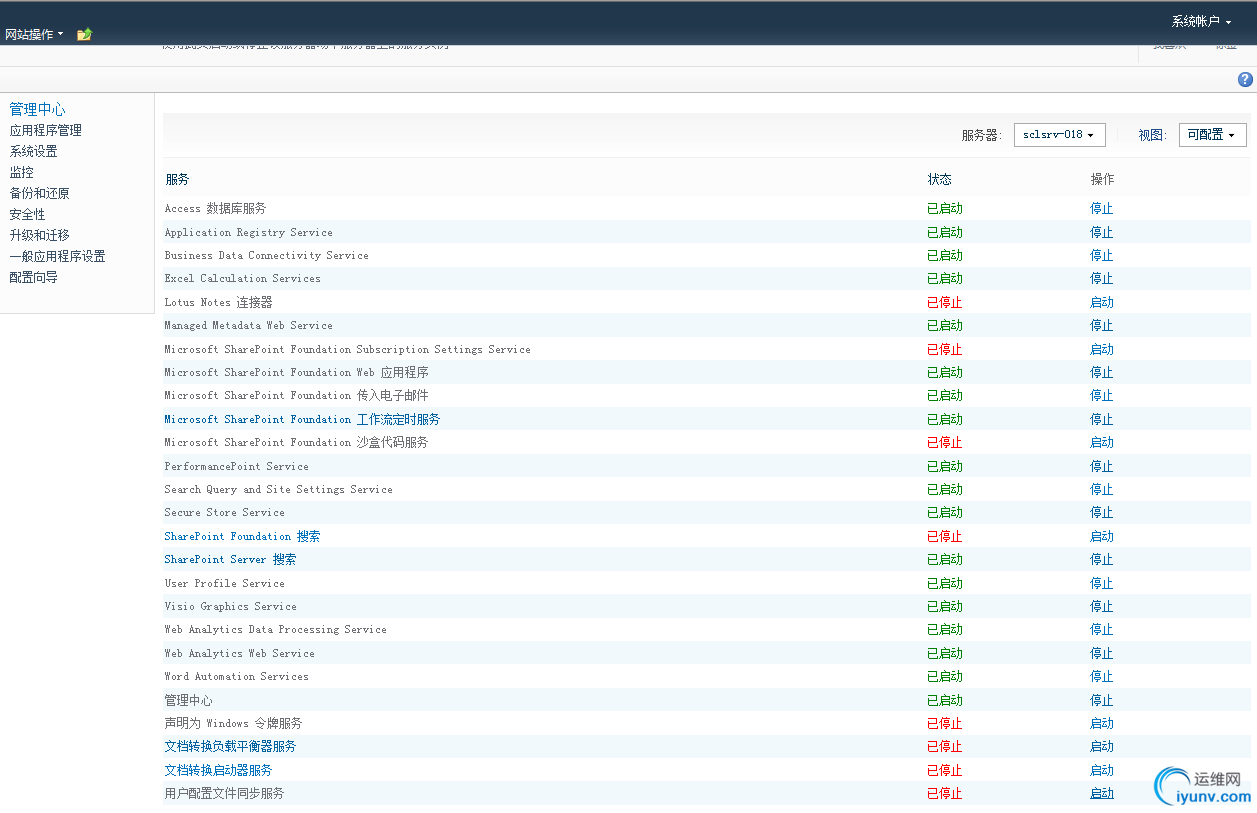The height and width of the screenshot is (813, 1257).
Task: Stop SharePoint Foundation Web 应用程序
Action: pyautogui.click(x=1101, y=372)
